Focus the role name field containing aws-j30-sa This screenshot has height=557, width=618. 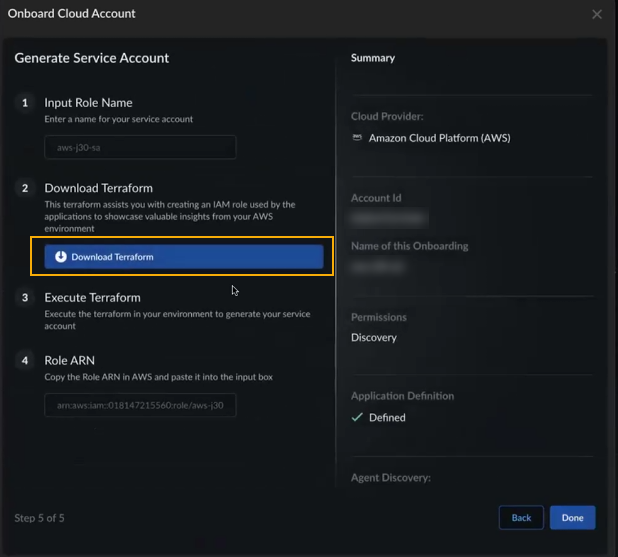140,148
